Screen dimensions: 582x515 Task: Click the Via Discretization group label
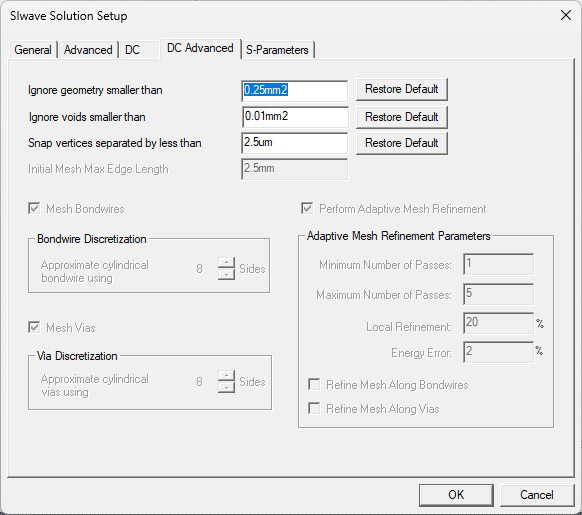point(77,356)
